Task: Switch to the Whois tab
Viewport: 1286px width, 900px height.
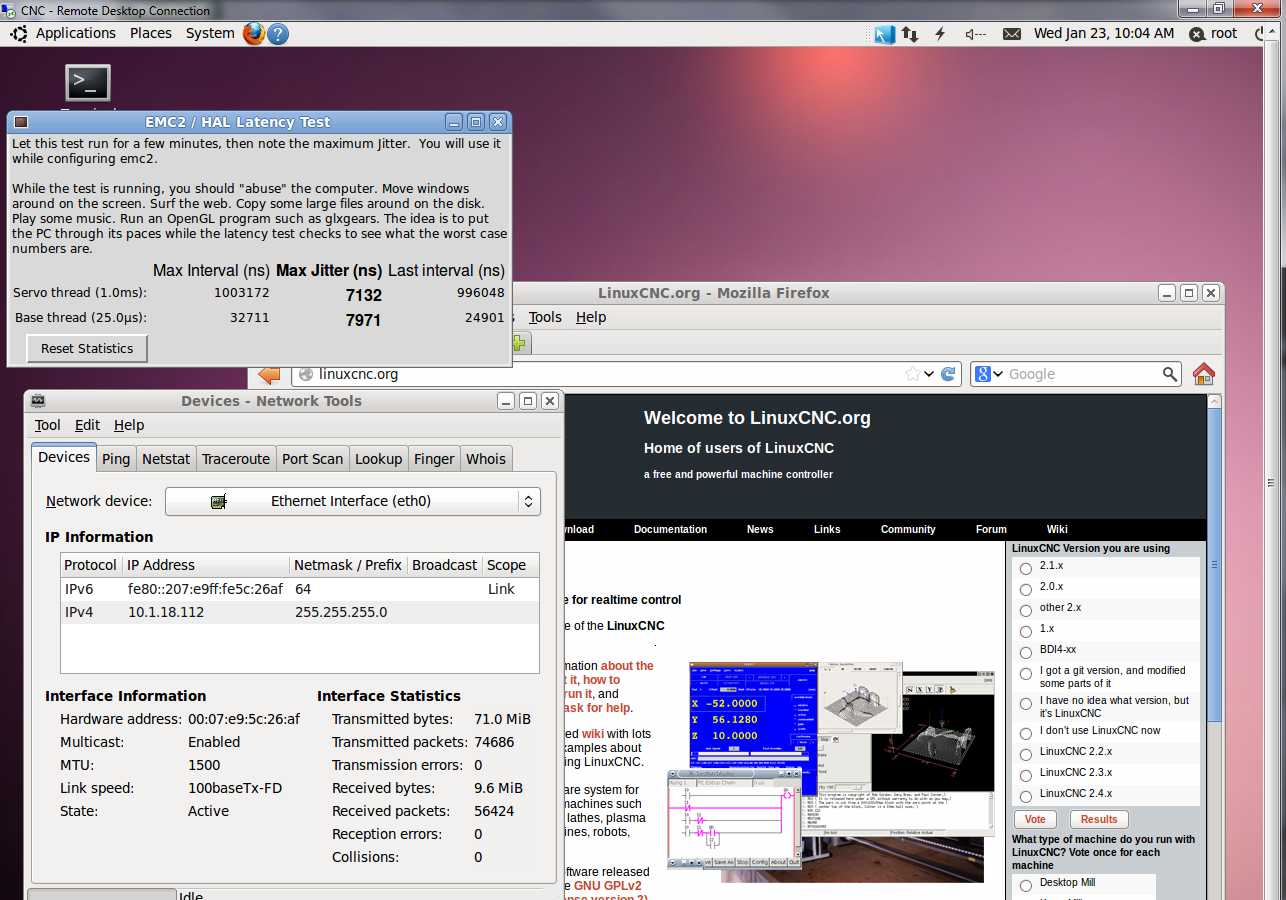Action: [x=486, y=459]
